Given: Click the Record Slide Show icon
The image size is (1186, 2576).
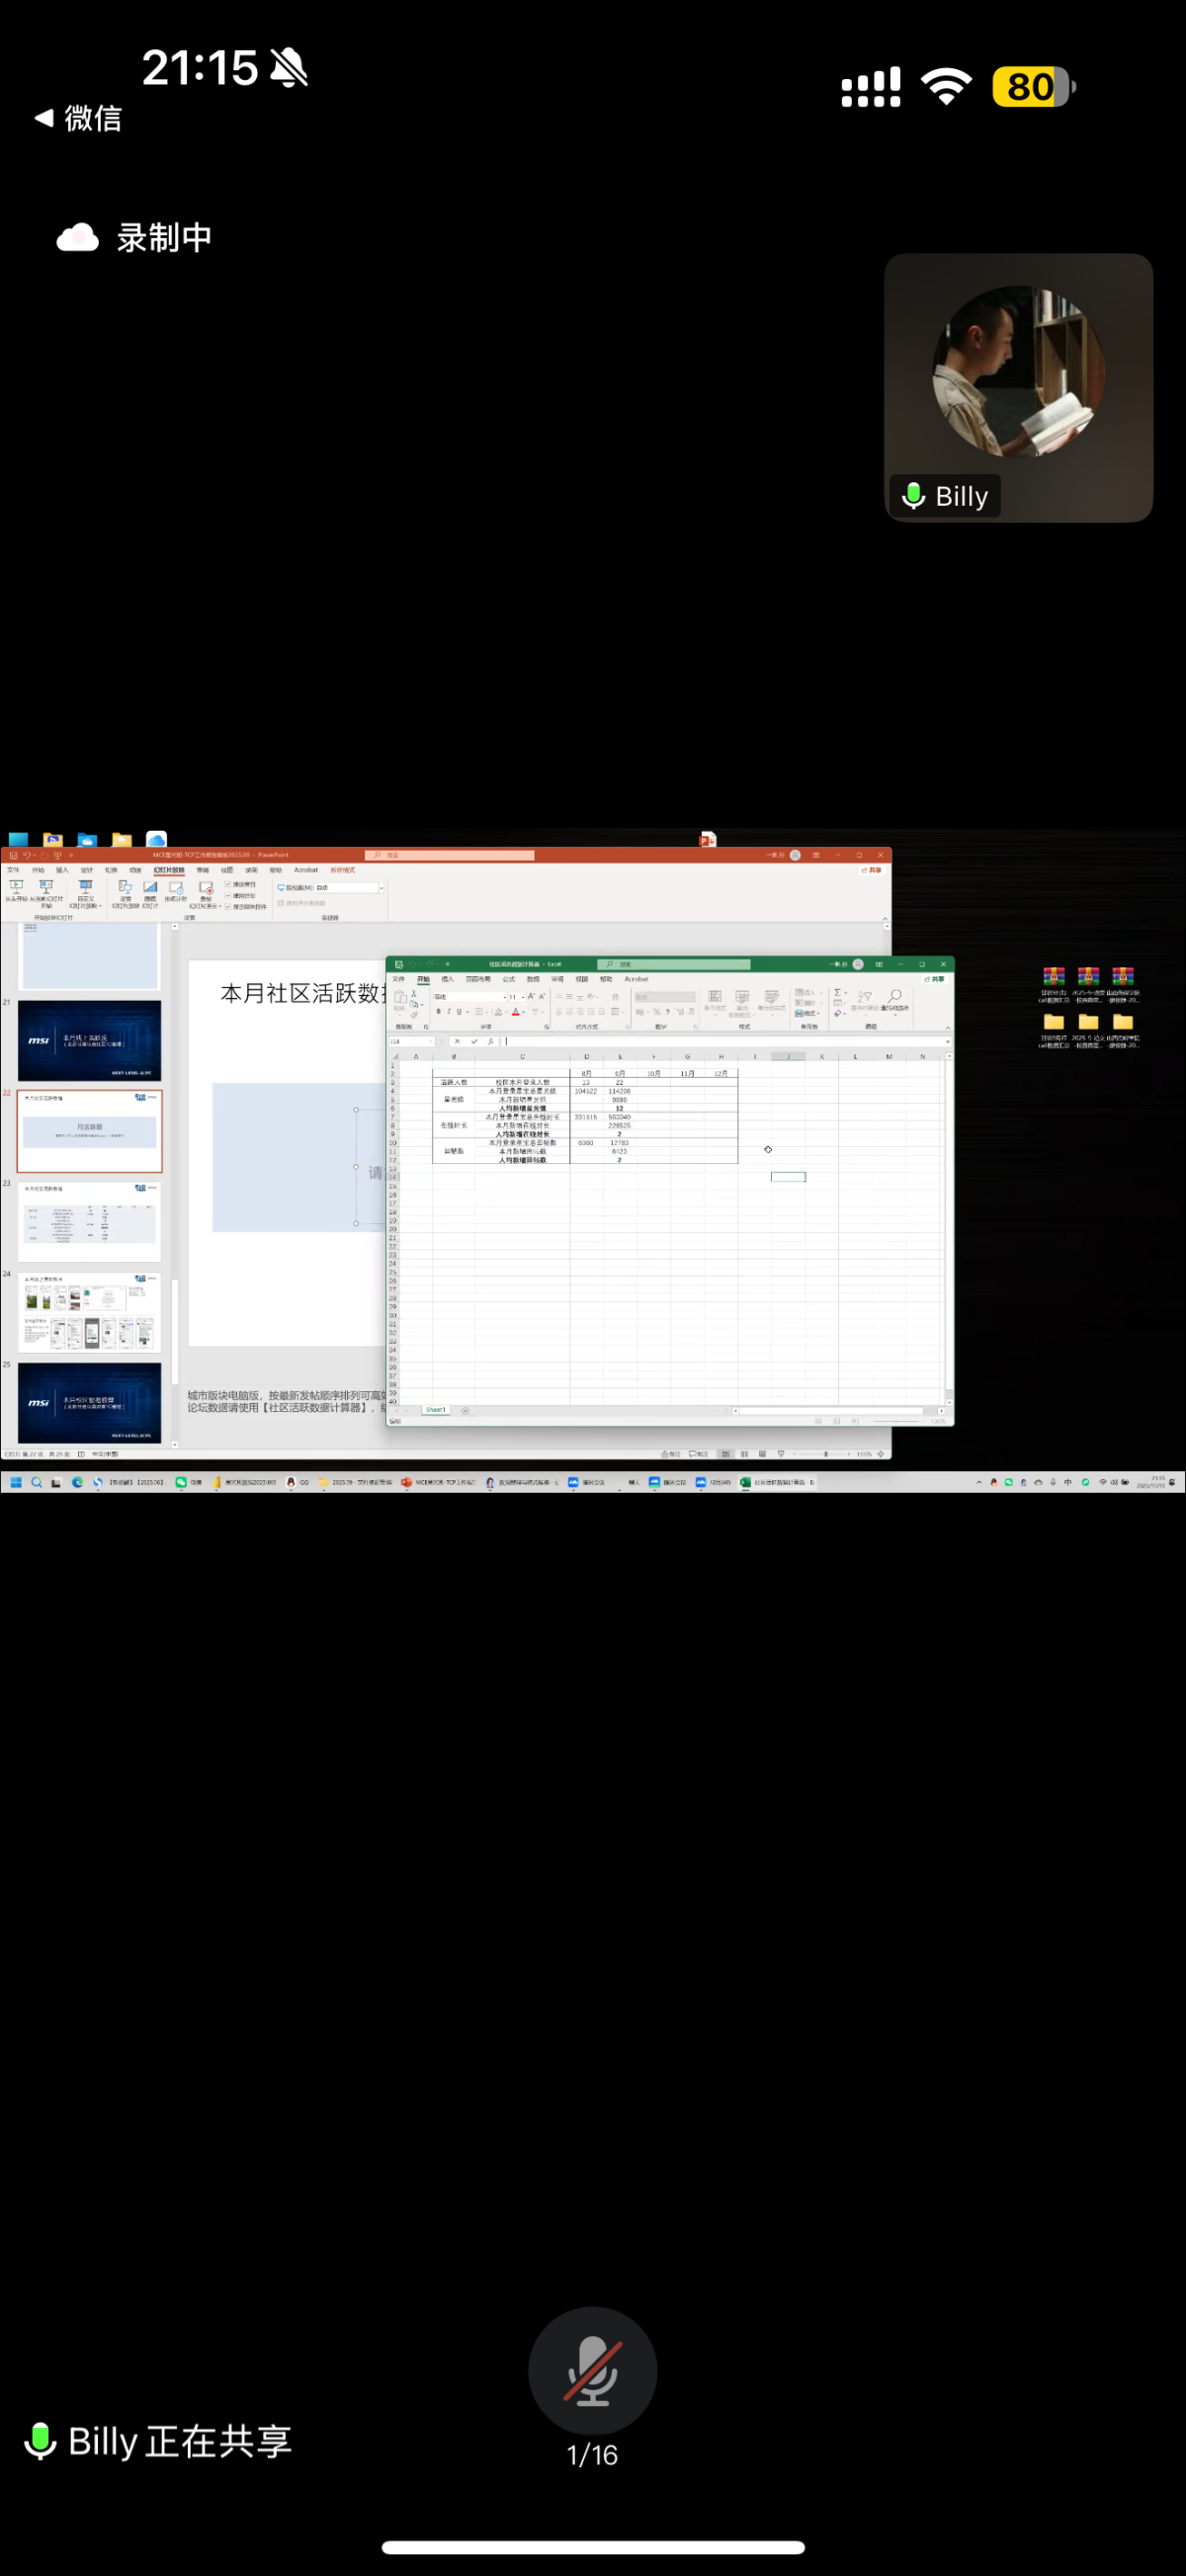Looking at the screenshot, I should click(x=206, y=888).
